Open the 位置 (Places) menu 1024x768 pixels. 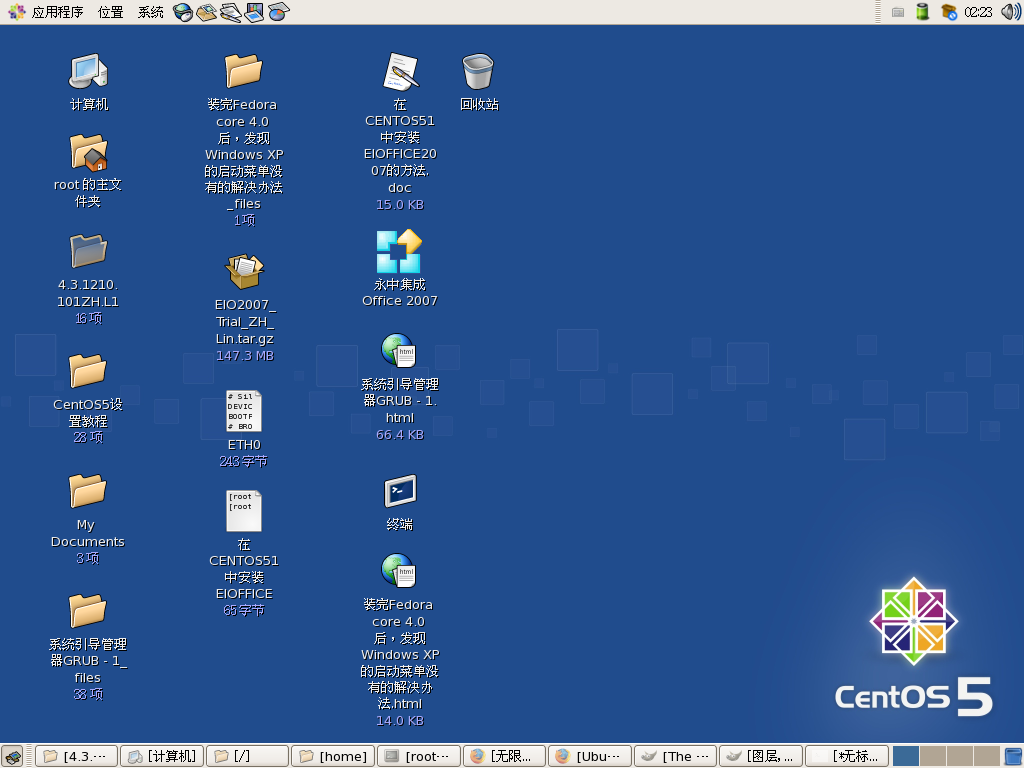pyautogui.click(x=110, y=12)
